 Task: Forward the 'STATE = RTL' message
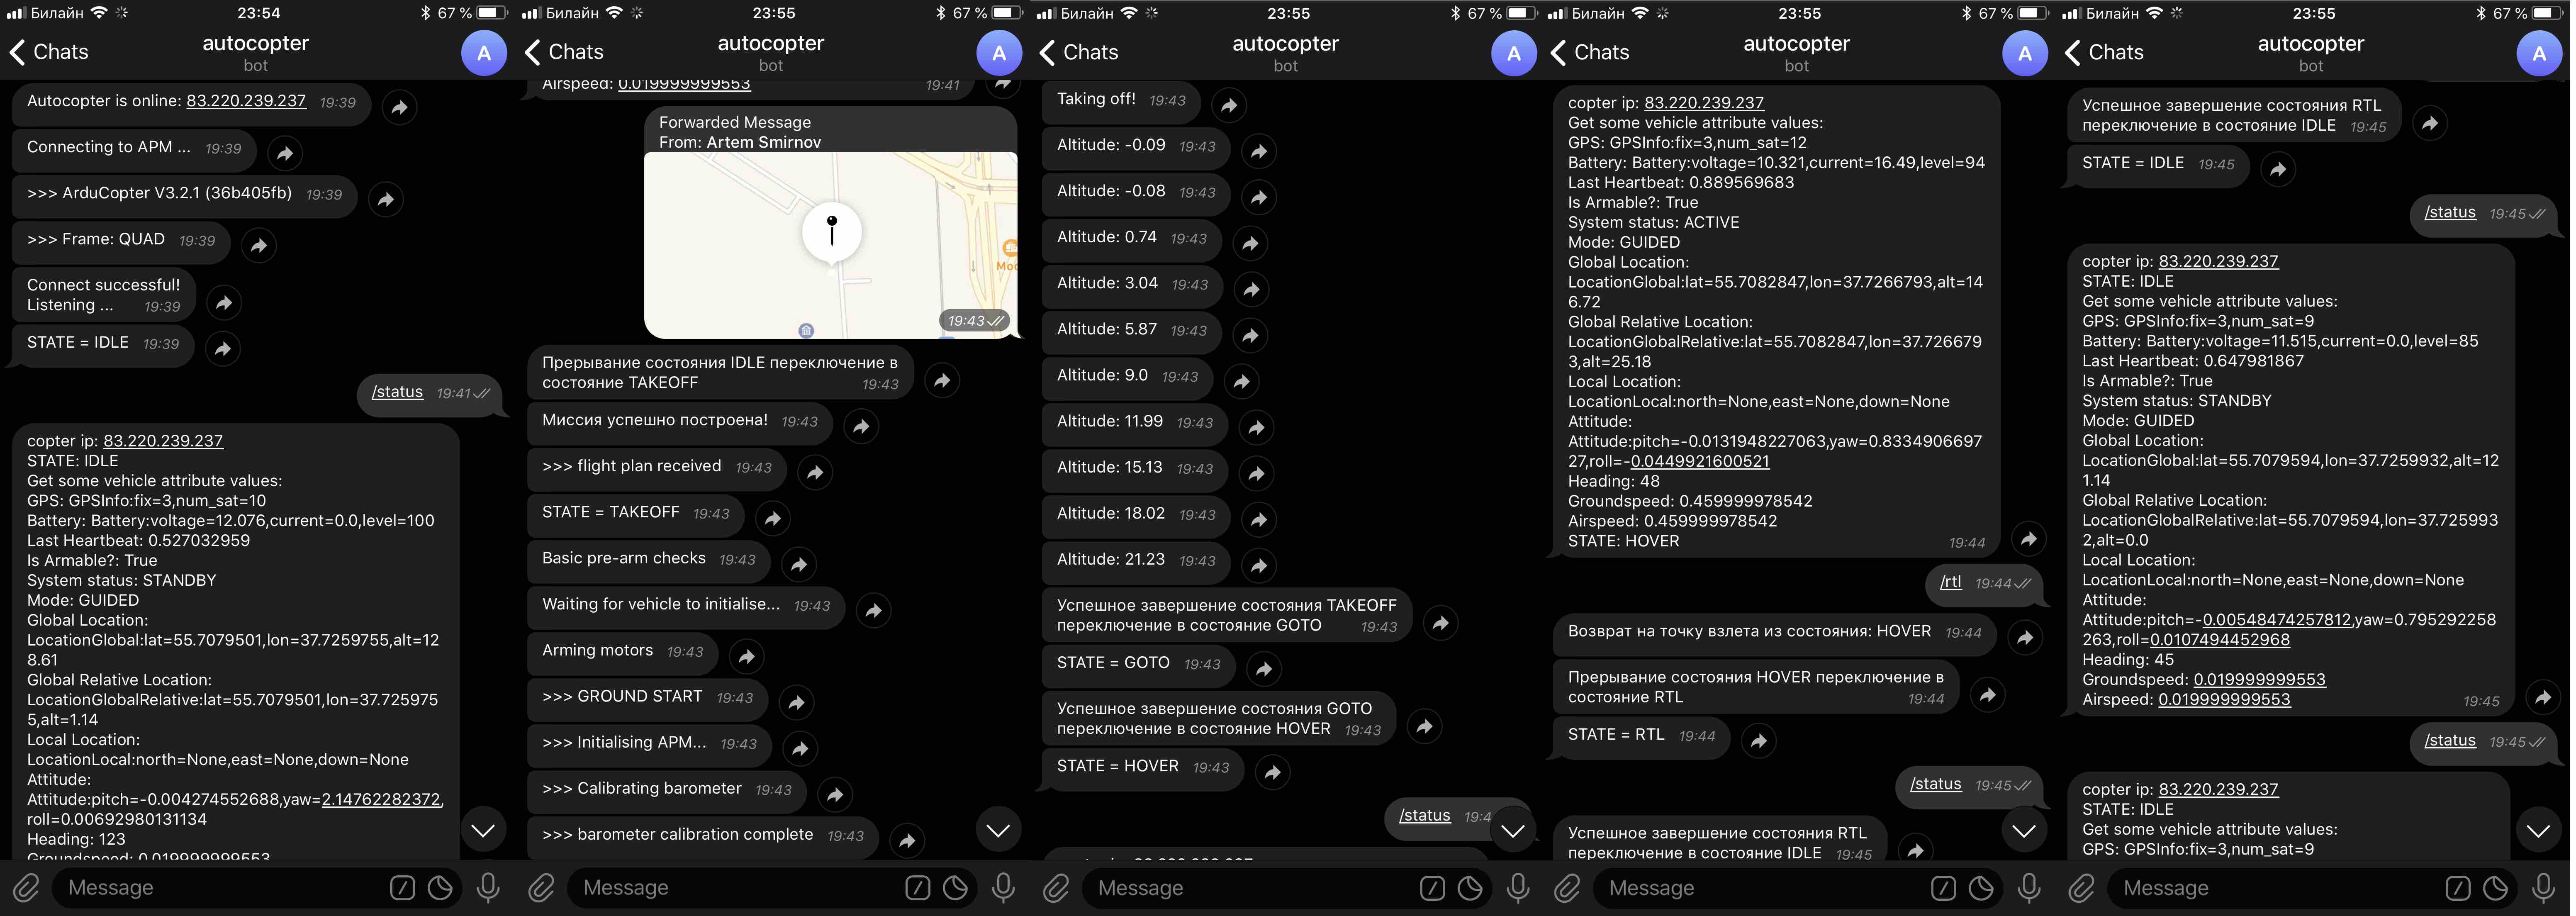(x=1758, y=740)
